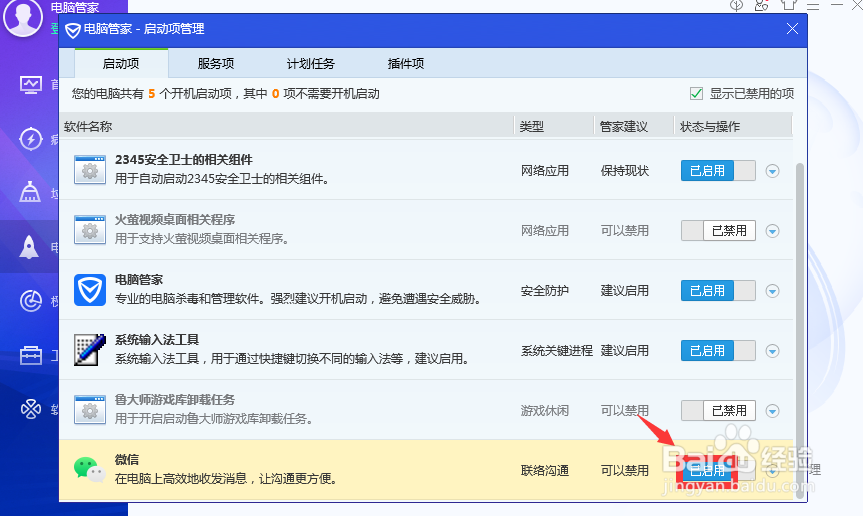Click the 电脑管家 blue shield icon

tap(90, 290)
